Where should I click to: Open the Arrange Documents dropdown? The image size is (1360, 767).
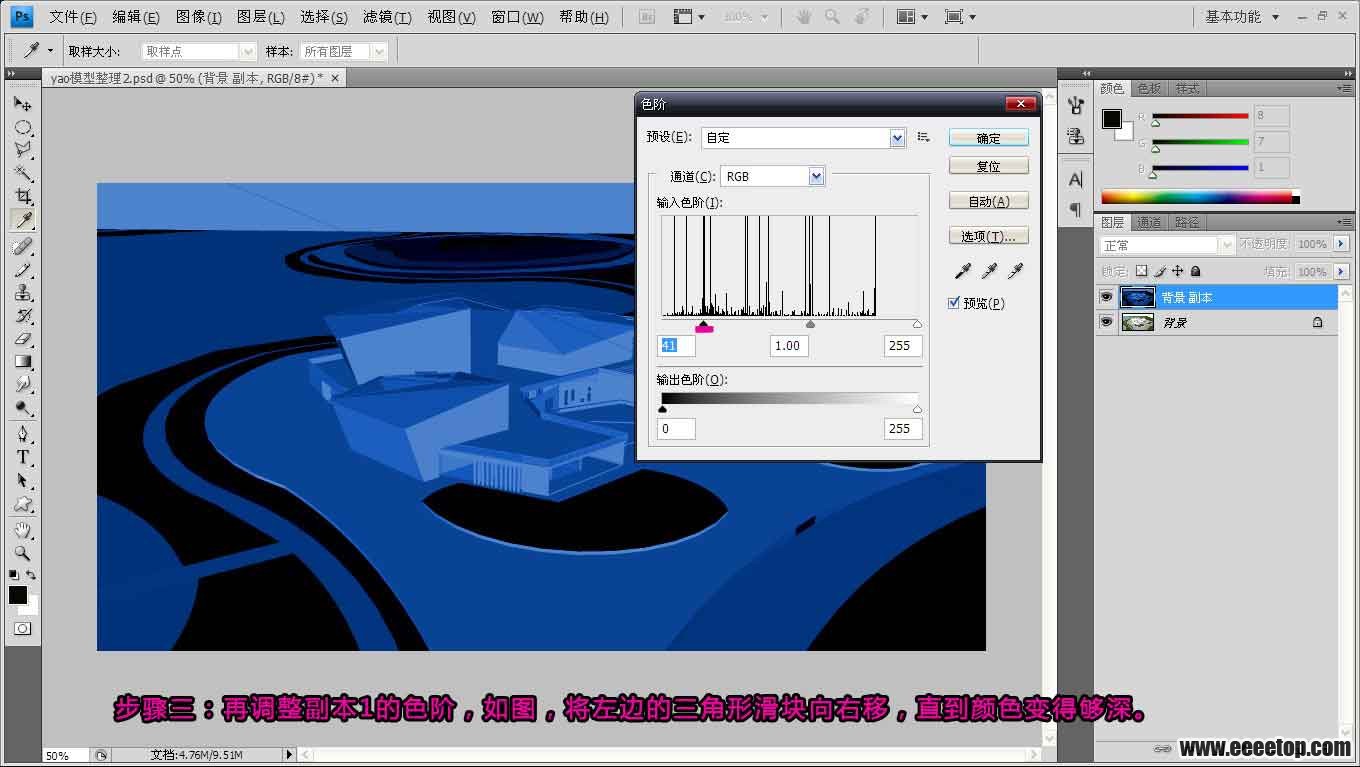tap(912, 17)
